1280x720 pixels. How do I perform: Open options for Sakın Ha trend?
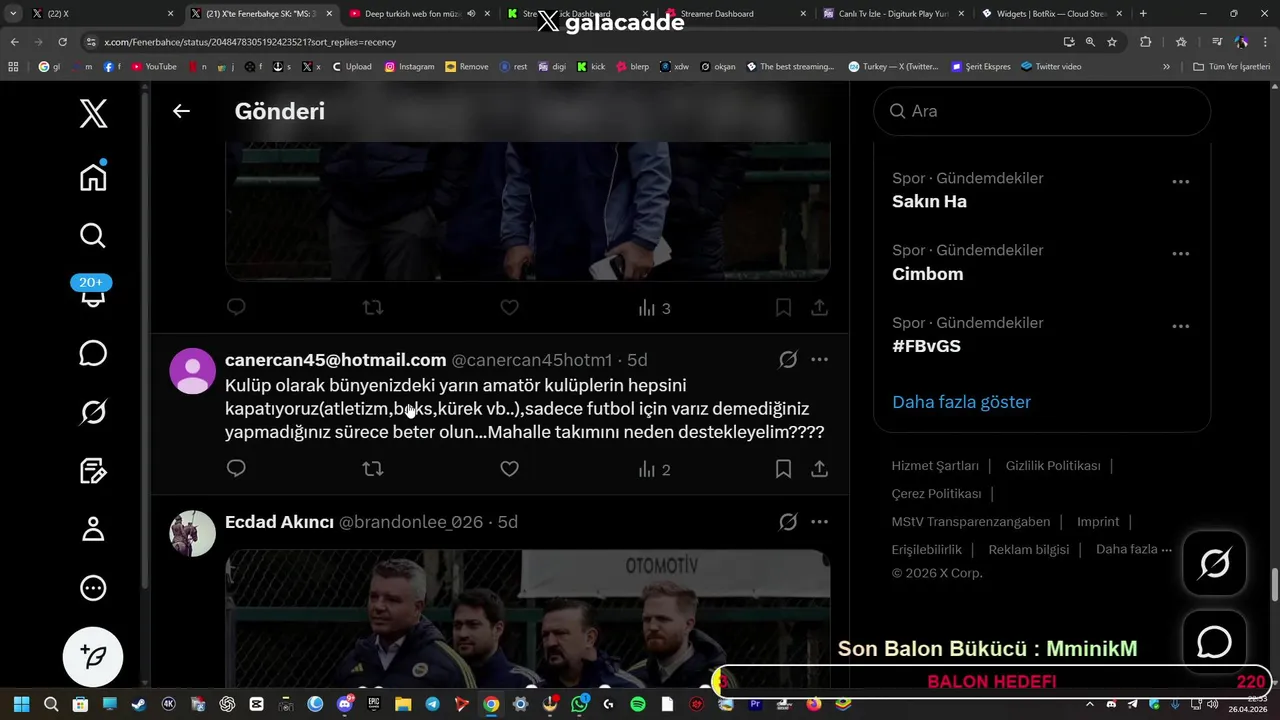1180,182
